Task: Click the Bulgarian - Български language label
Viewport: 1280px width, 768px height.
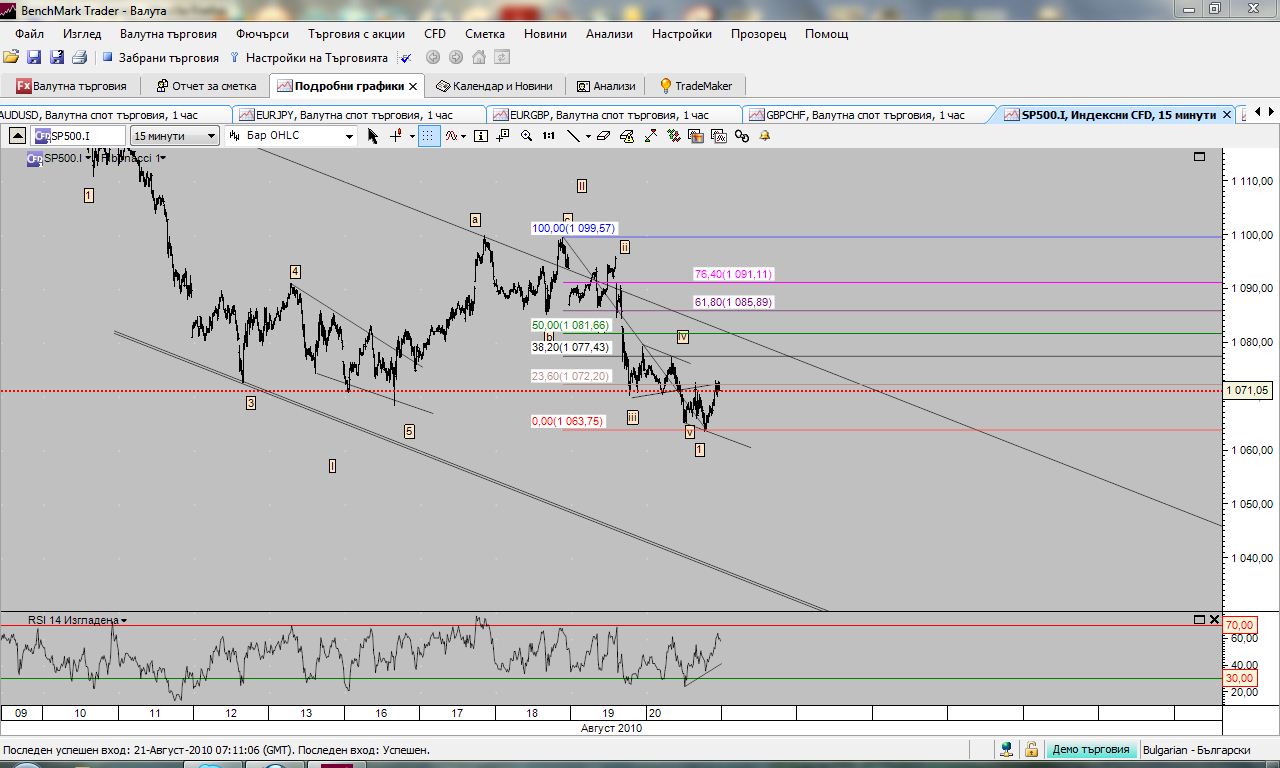Action: coord(1196,749)
